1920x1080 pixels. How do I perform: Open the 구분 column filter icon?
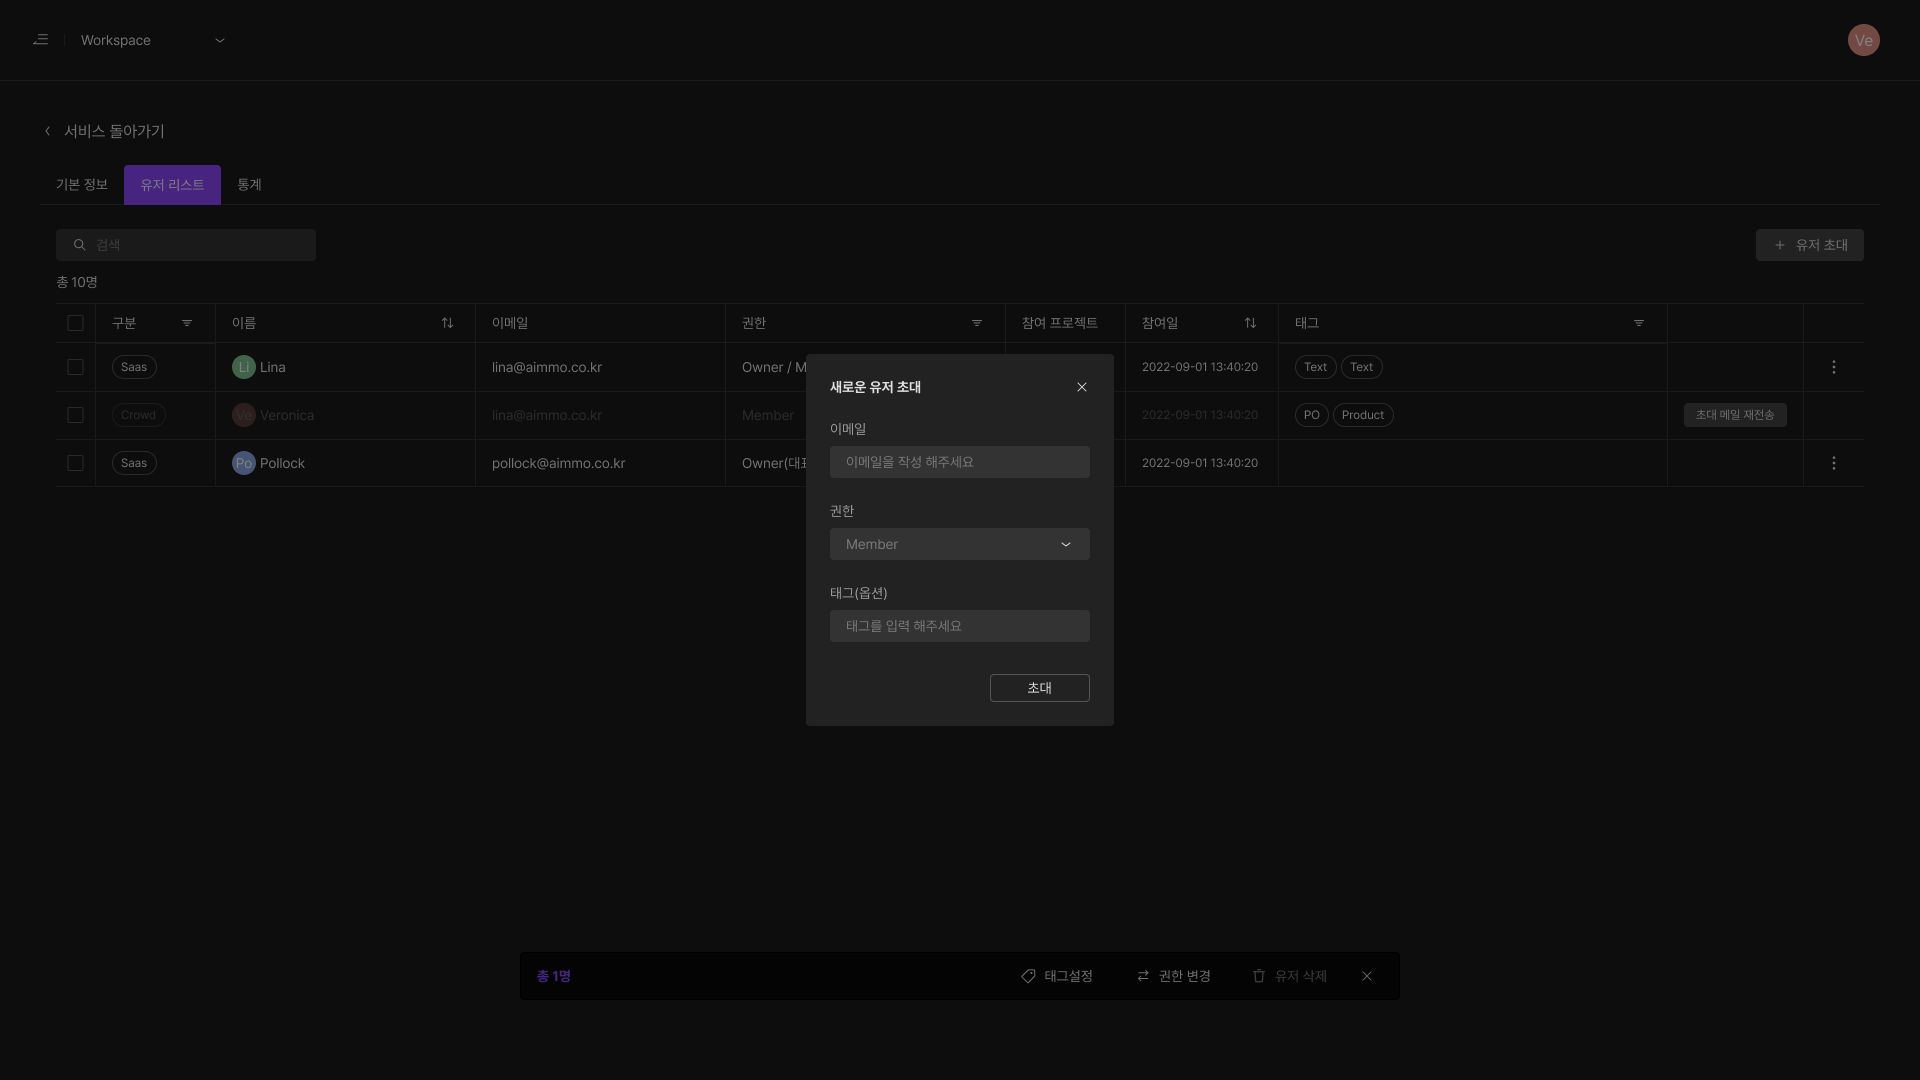[x=187, y=323]
